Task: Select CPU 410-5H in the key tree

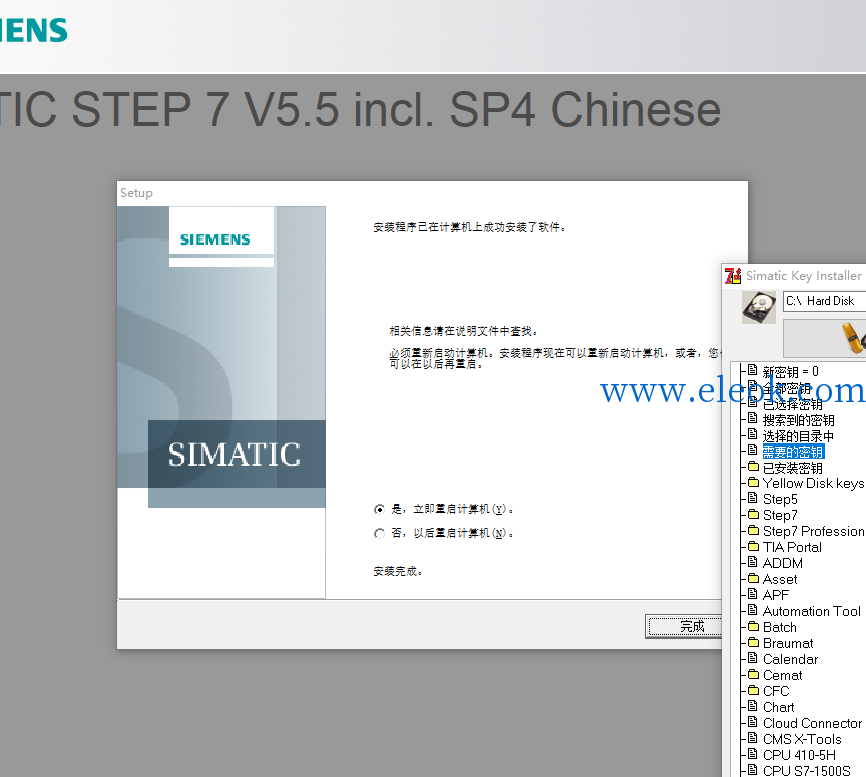Action: pyautogui.click(x=799, y=755)
